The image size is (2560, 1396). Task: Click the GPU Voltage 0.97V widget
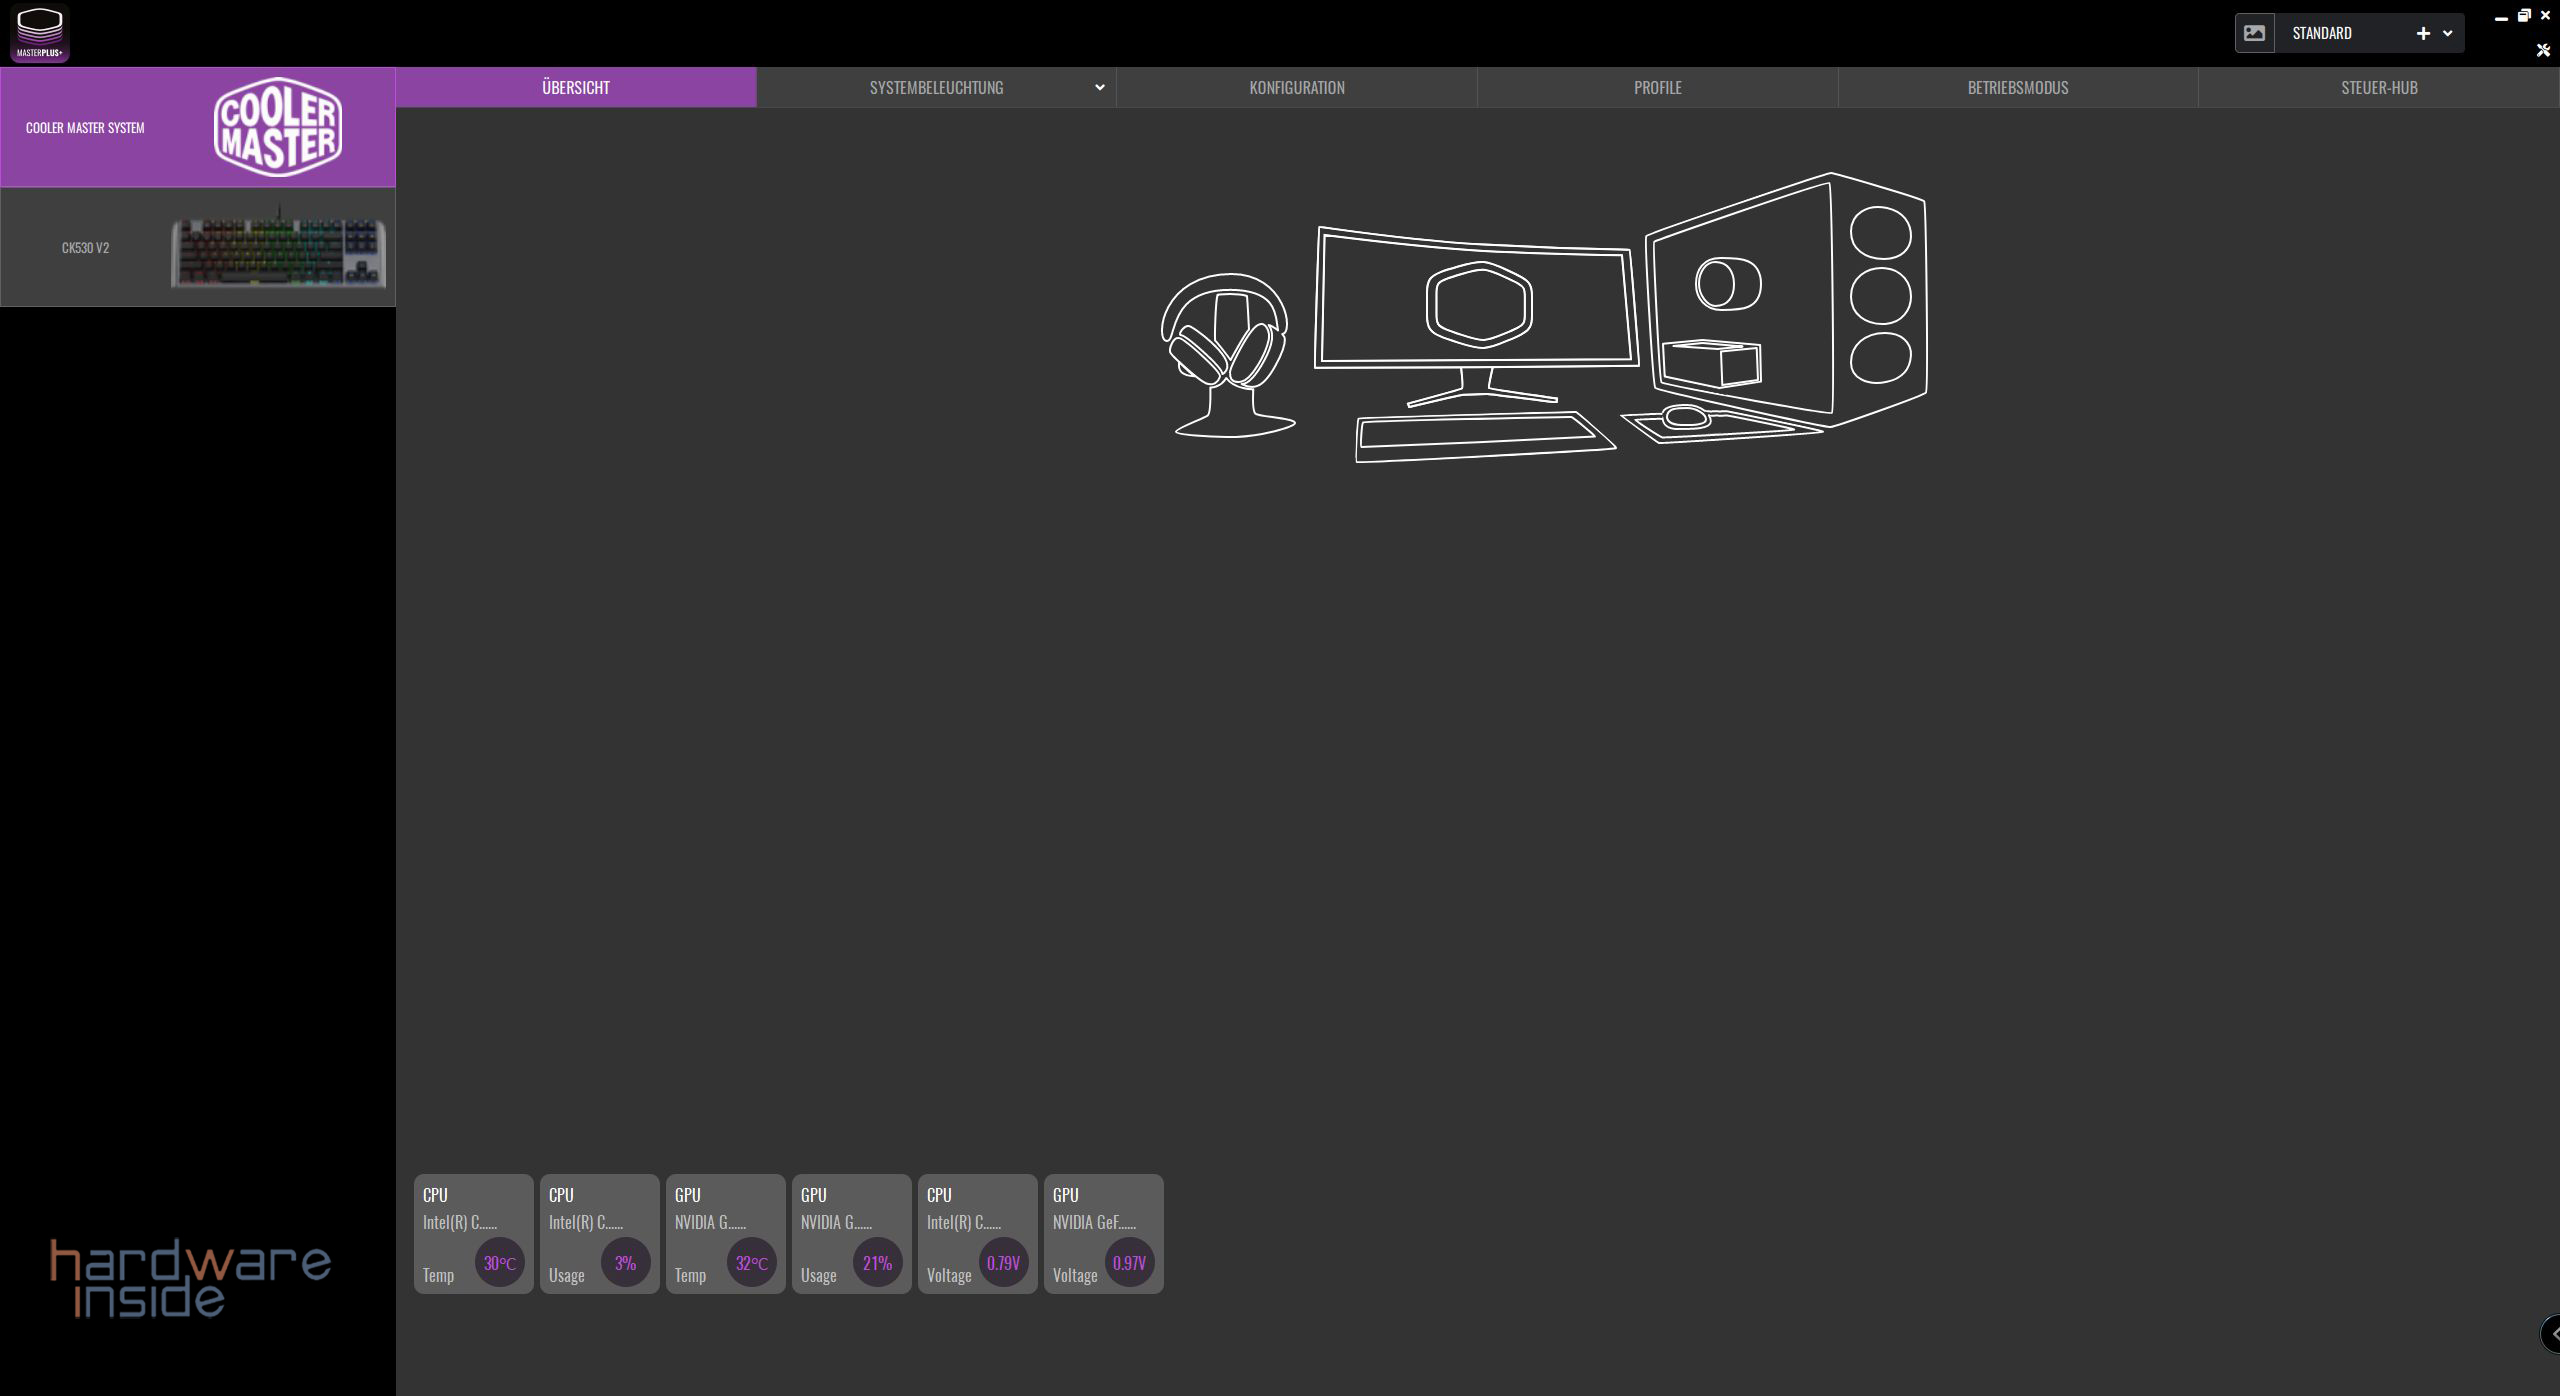point(1103,1233)
